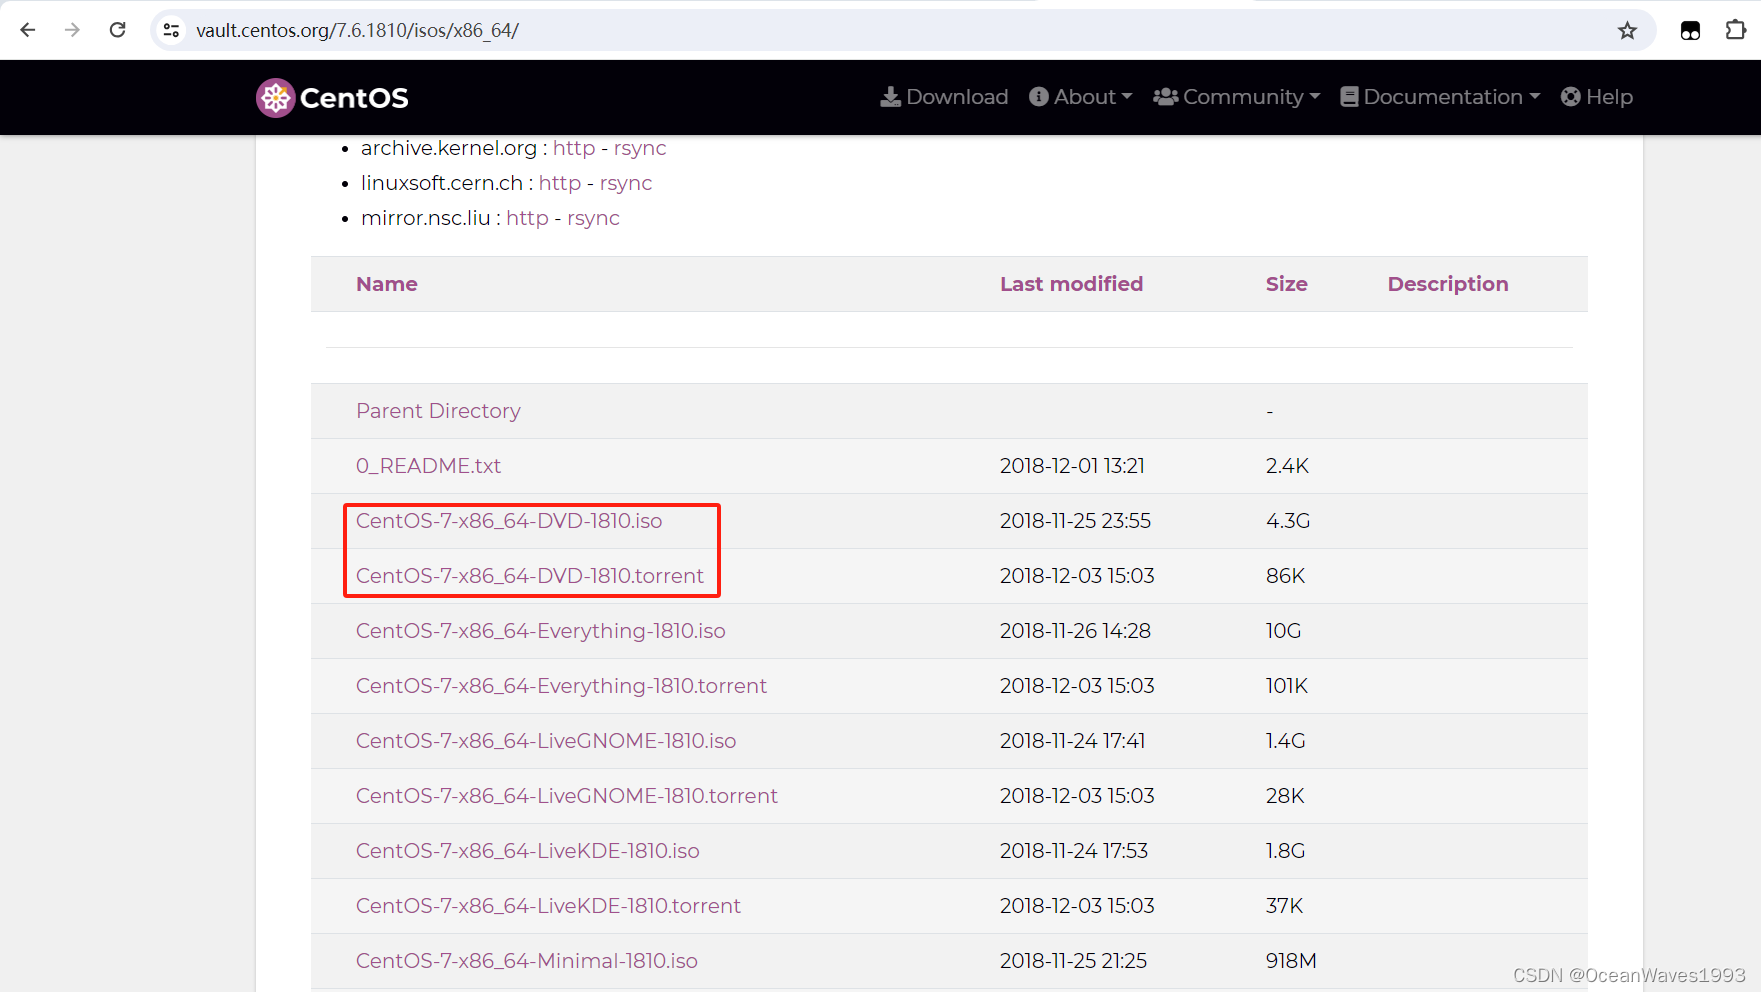Download CentOS-7-x86_64-Minimal-1810.iso

tap(527, 961)
